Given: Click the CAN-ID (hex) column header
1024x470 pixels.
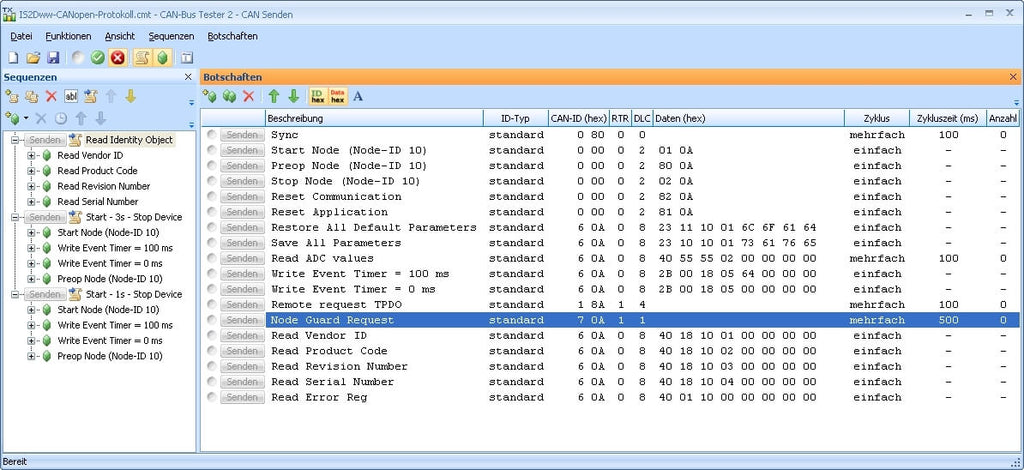Looking at the screenshot, I should point(579,118).
